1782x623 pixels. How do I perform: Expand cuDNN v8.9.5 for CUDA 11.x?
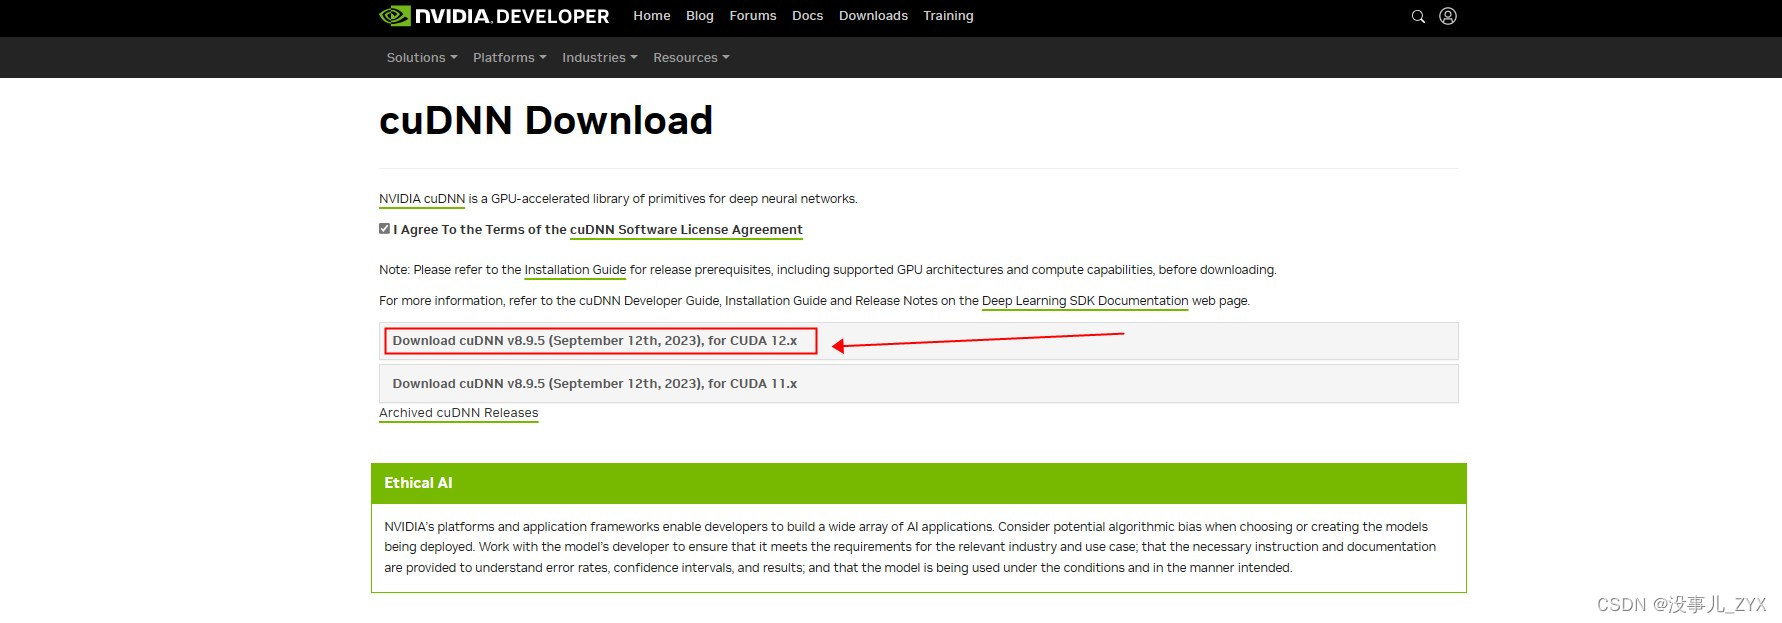coord(918,384)
